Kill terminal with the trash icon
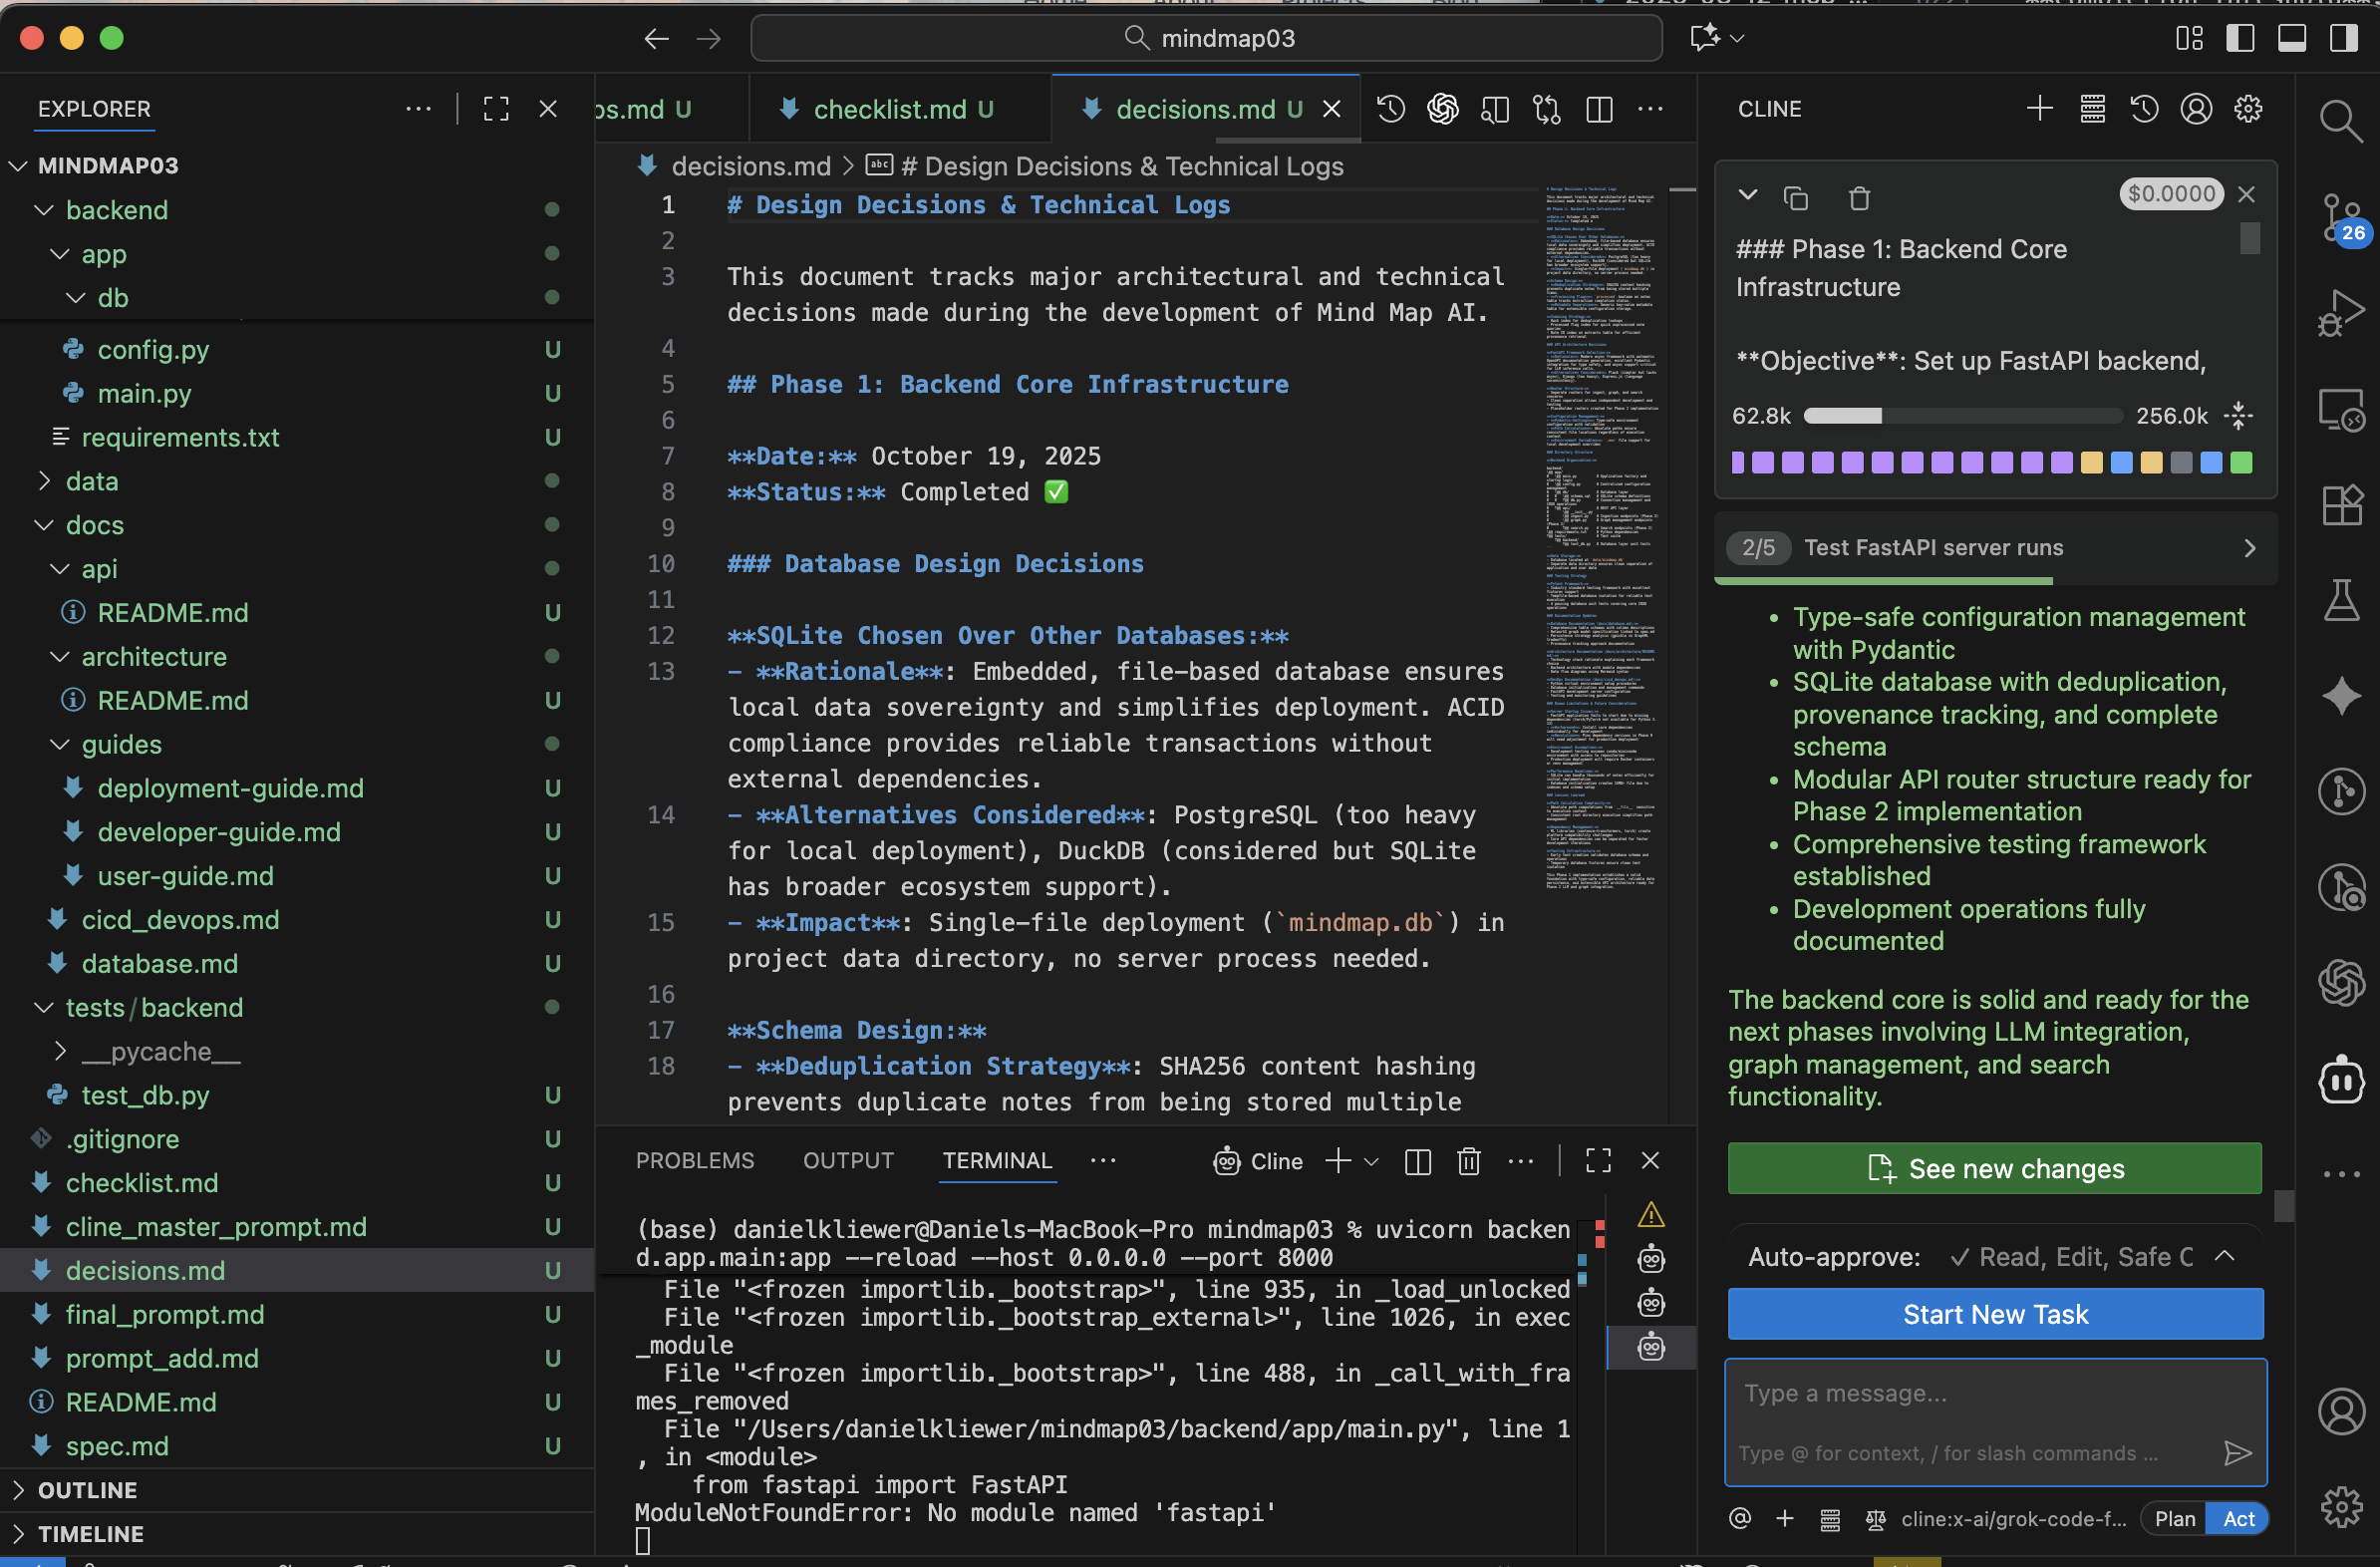Screen dimensions: 2380x1567 coord(1468,1161)
